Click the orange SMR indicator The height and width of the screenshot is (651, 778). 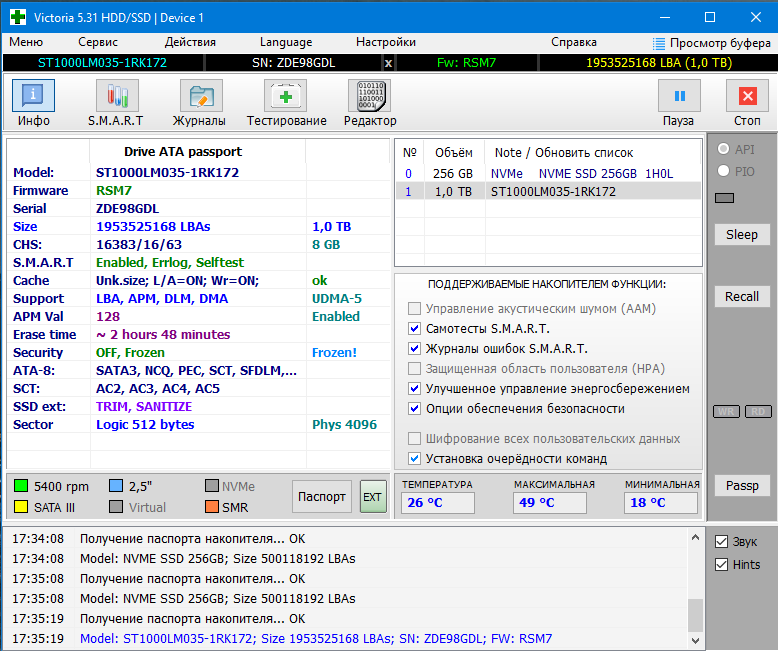coord(212,507)
